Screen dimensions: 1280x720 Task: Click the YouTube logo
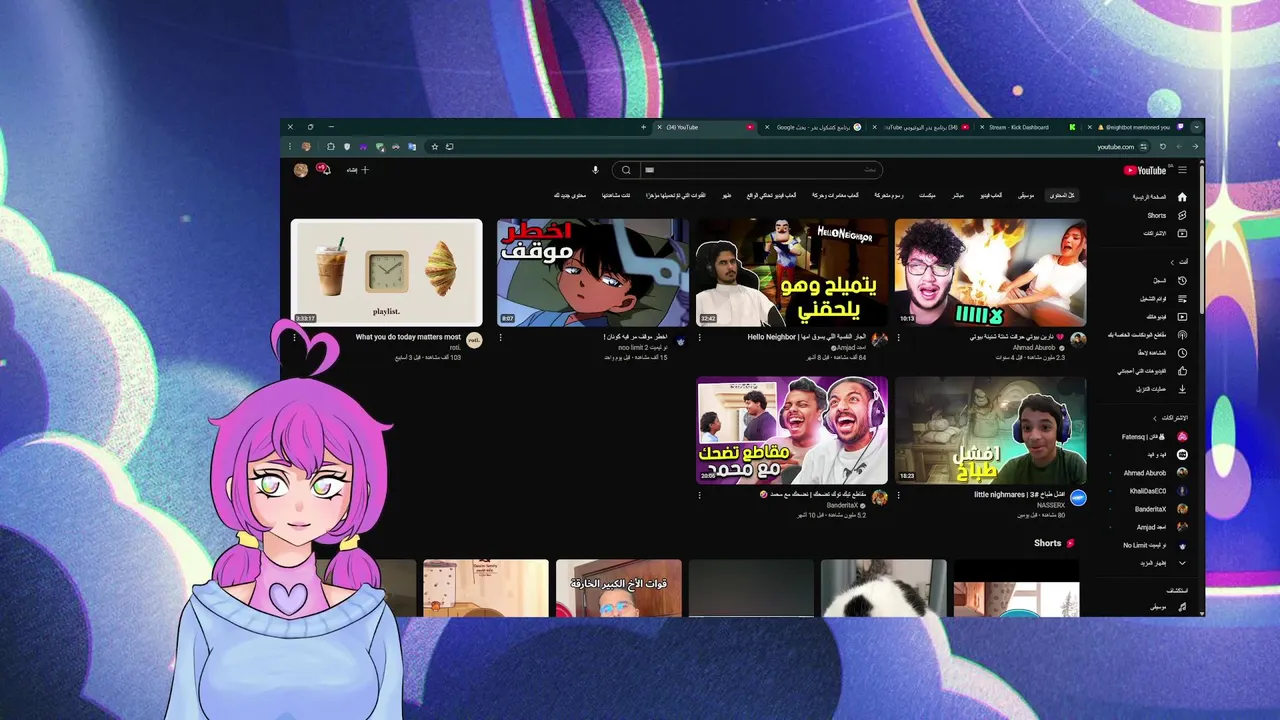(x=1145, y=170)
